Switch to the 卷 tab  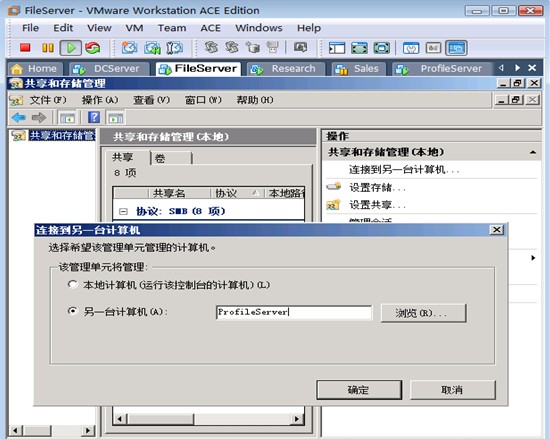pyautogui.click(x=171, y=158)
